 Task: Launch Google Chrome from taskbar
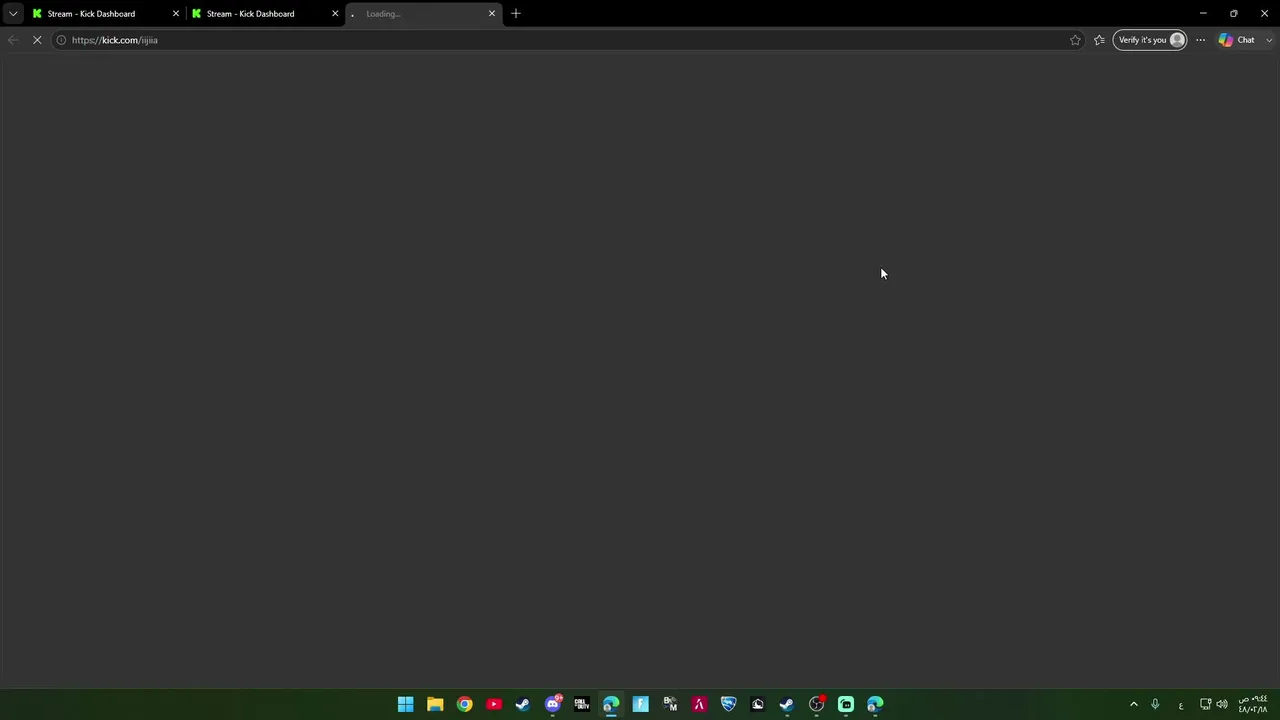pos(464,704)
